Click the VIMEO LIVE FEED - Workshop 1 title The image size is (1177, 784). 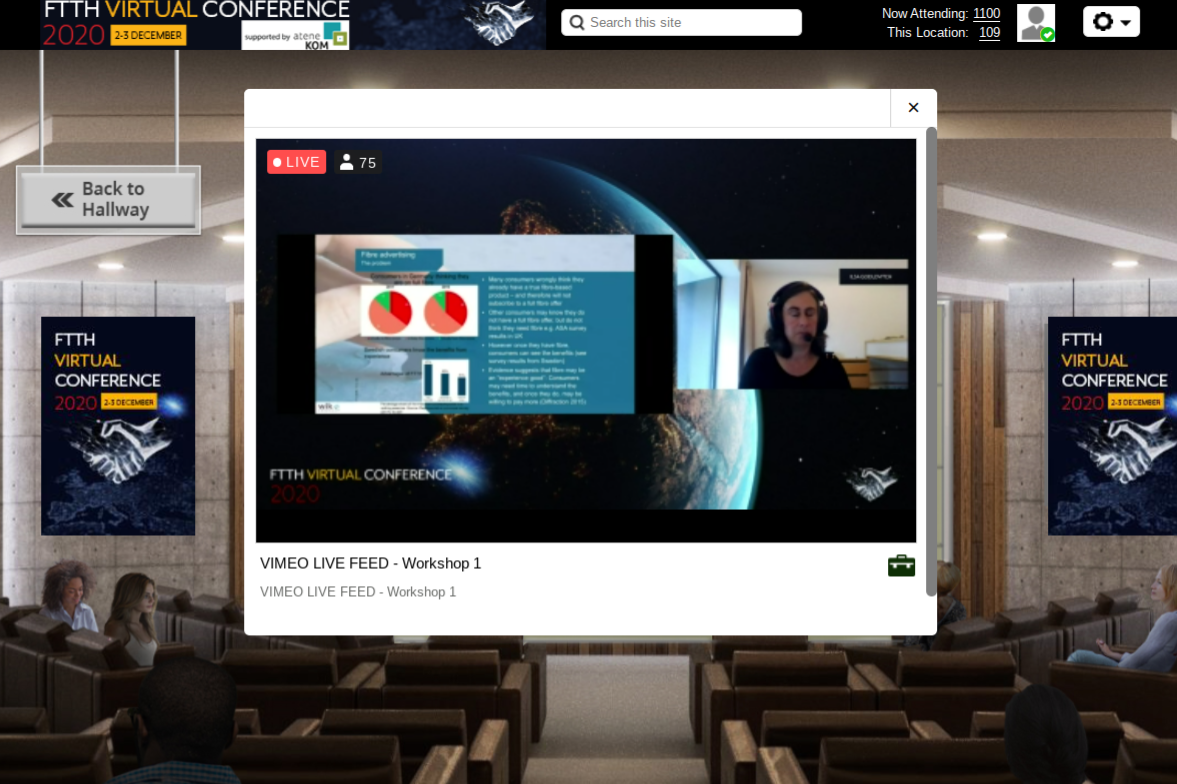coord(370,563)
